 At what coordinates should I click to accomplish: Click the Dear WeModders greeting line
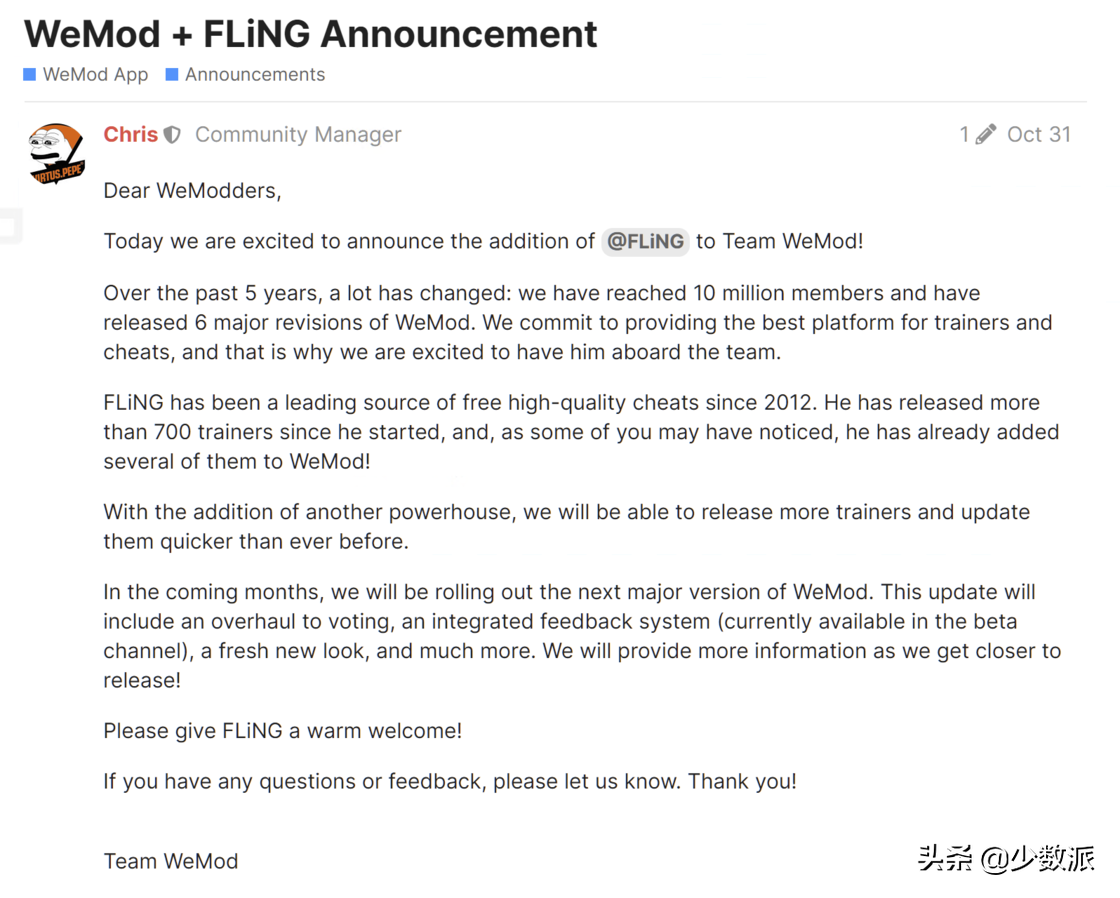pos(192,191)
